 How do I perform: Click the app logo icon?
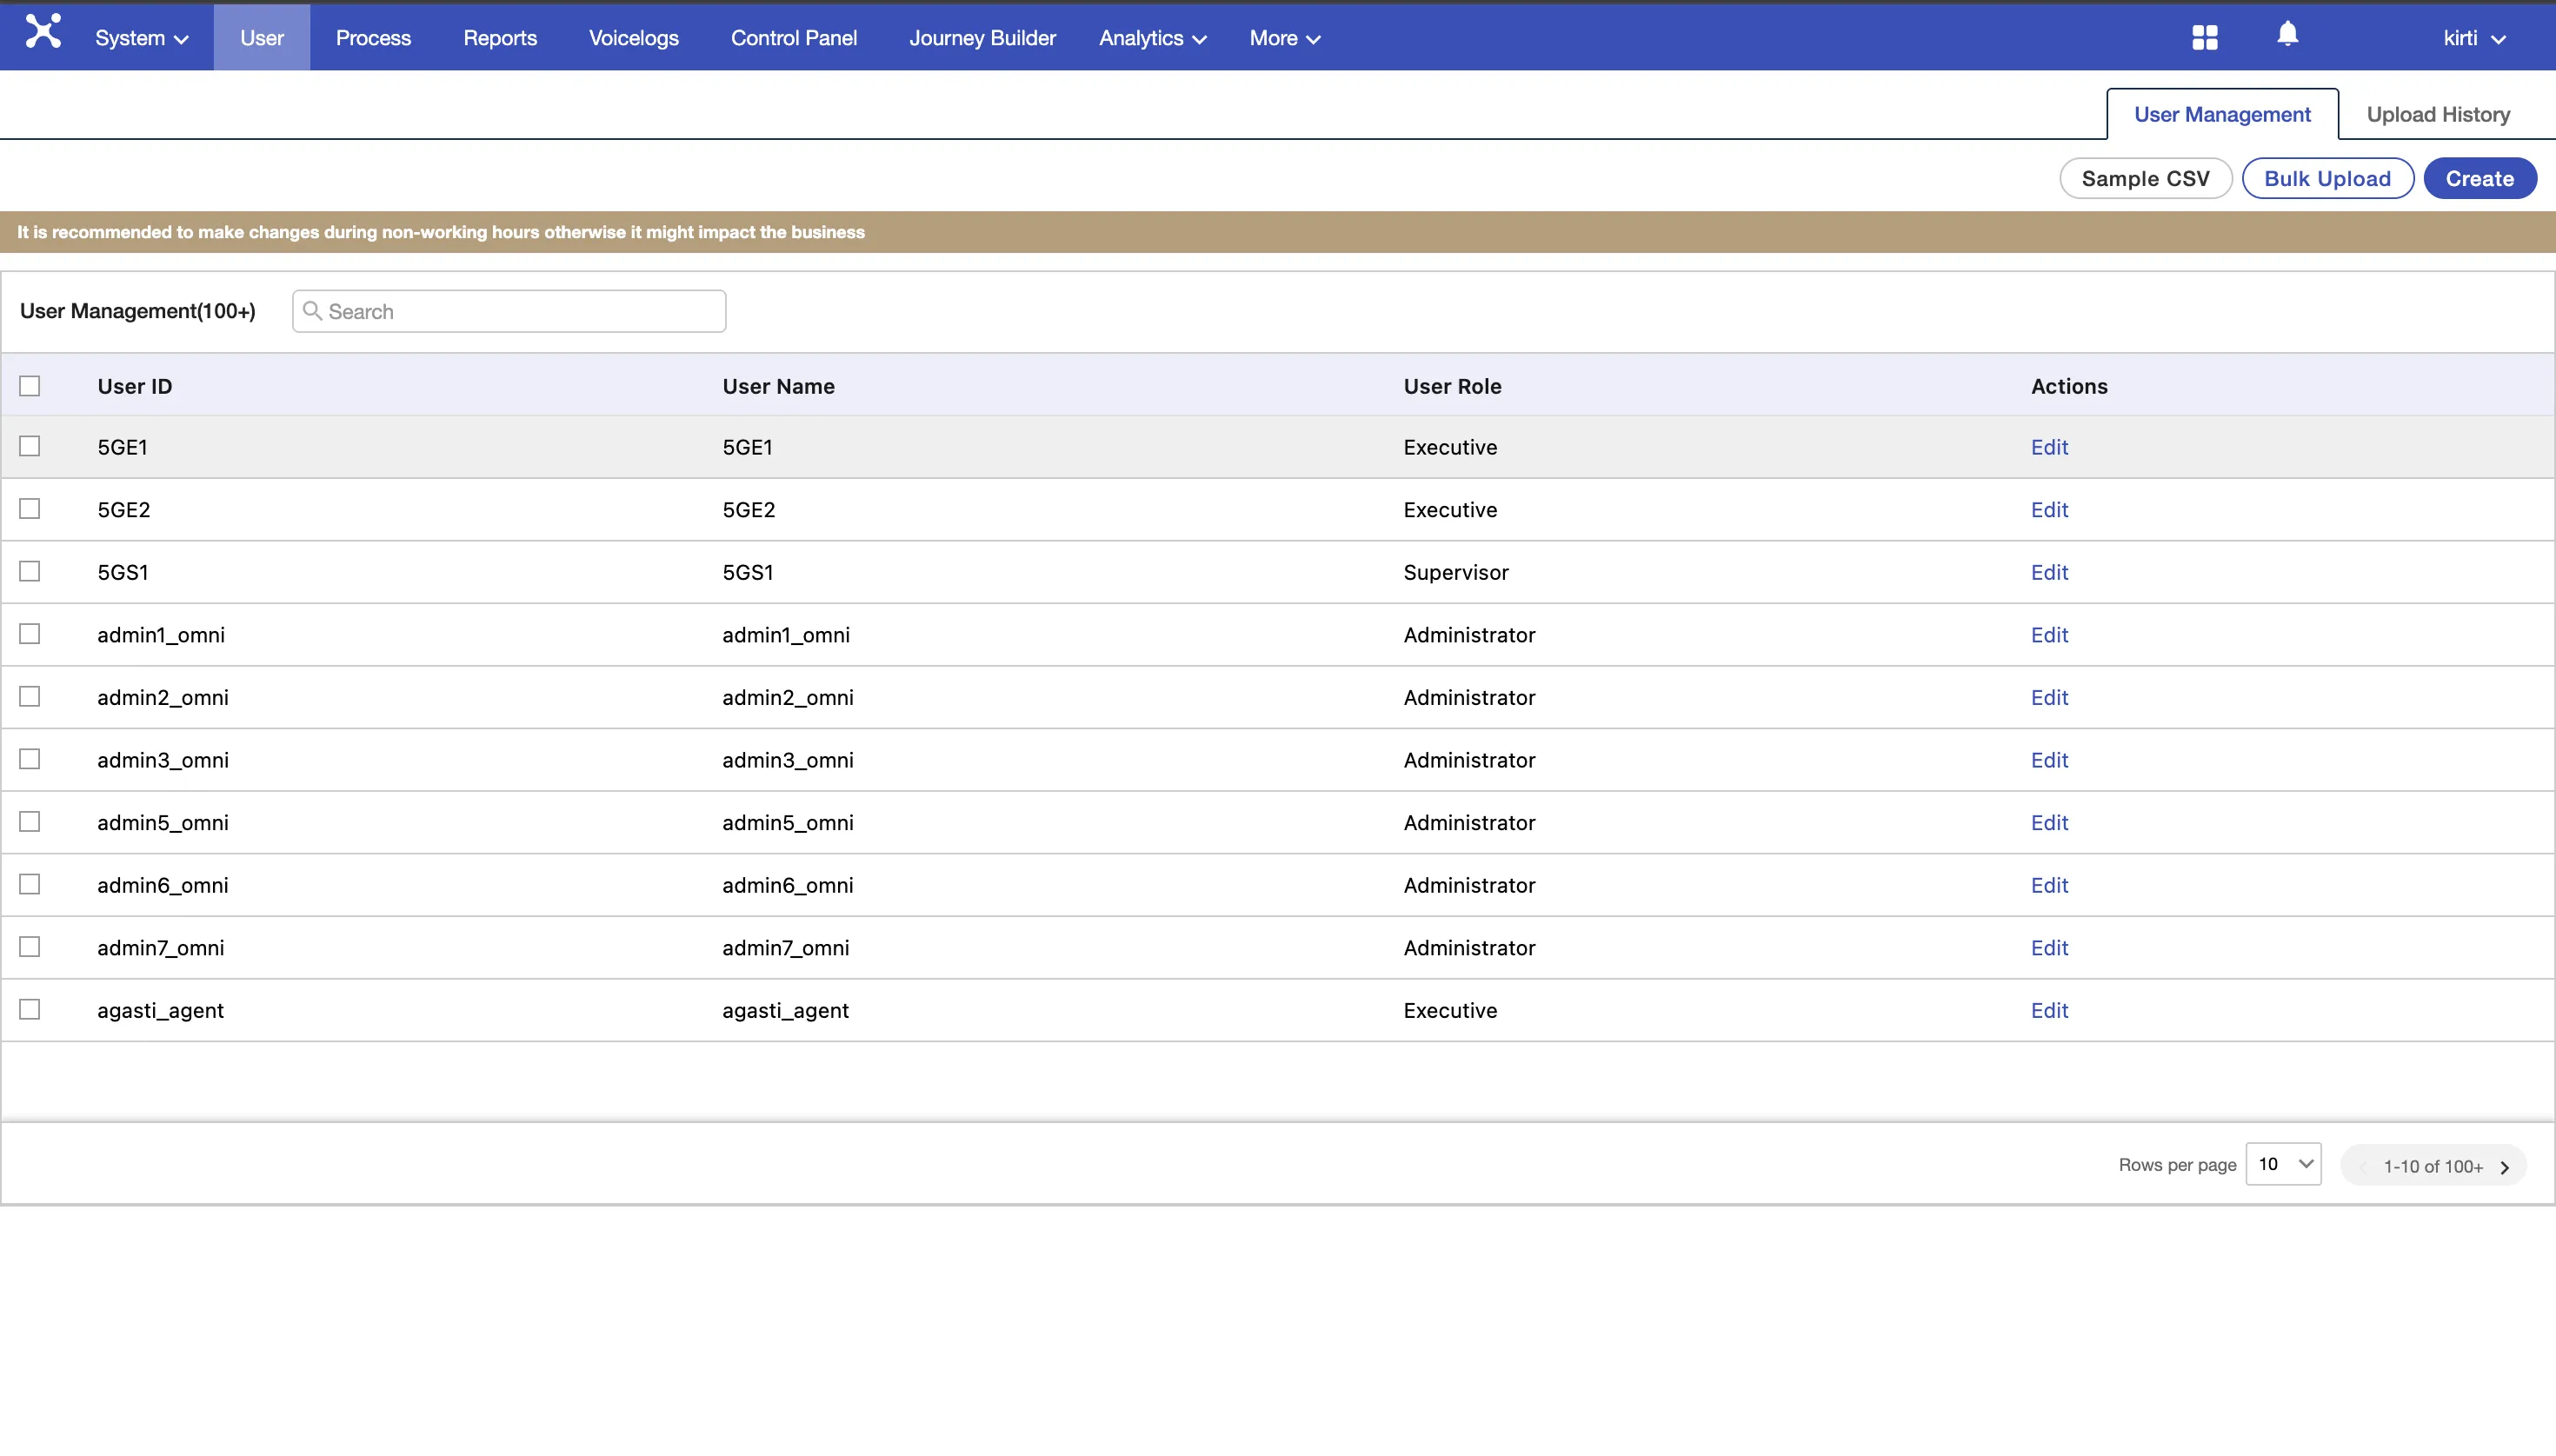point(43,33)
